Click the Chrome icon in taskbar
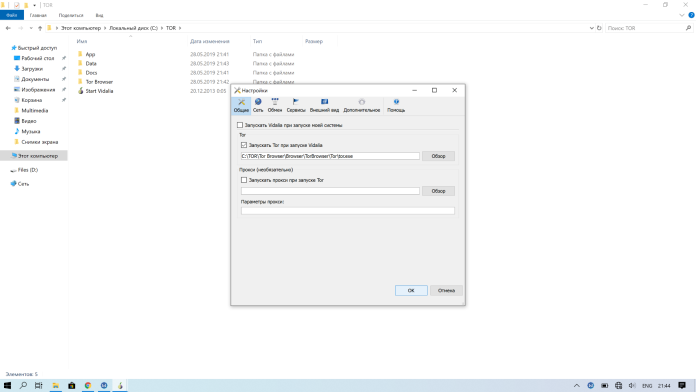This screenshot has height=392, width=696. point(88,385)
